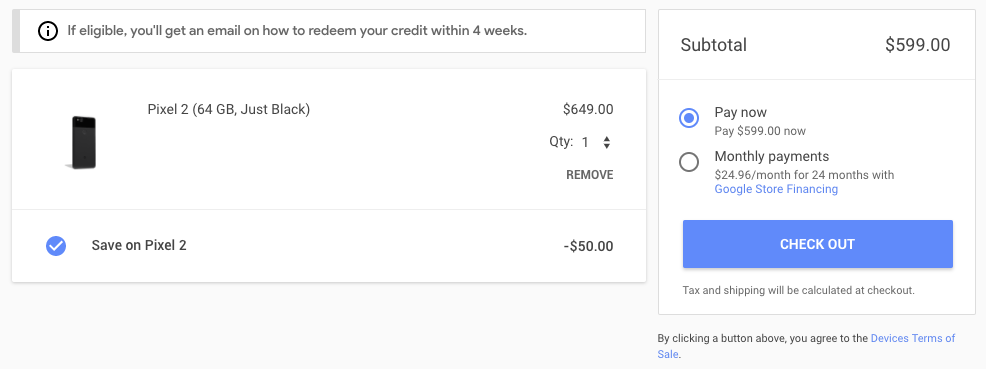Click the $649.00 item price
This screenshot has width=986, height=369.
(x=588, y=109)
